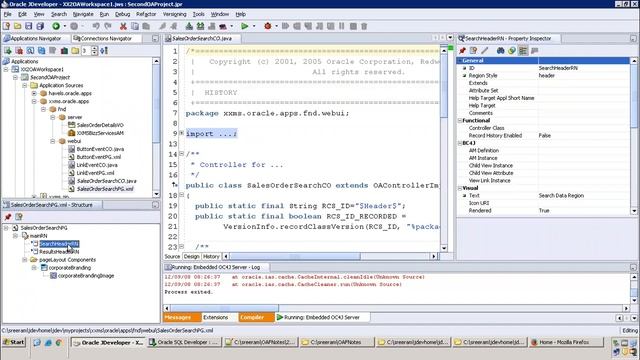The image size is (640, 360).
Task: Click the red Debug bug icon
Action: pyautogui.click(x=268, y=26)
